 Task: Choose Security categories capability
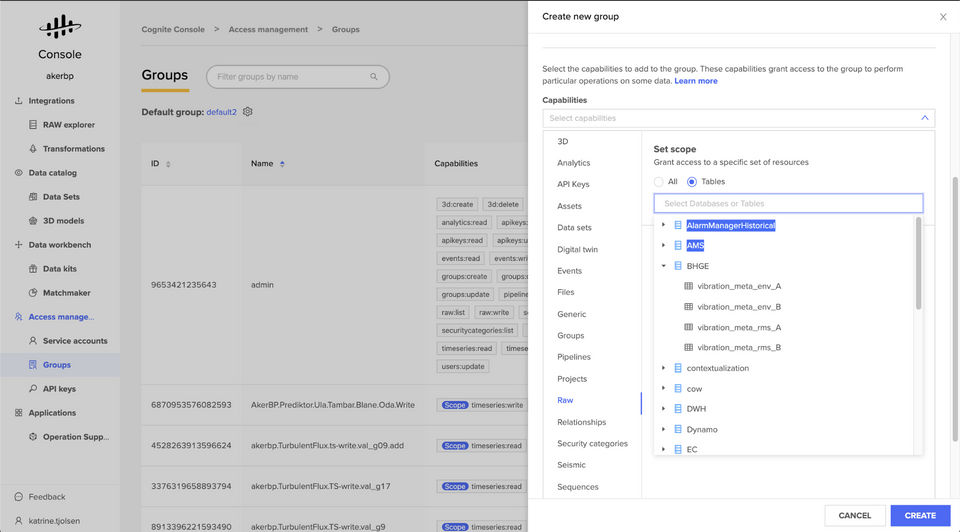coord(592,444)
